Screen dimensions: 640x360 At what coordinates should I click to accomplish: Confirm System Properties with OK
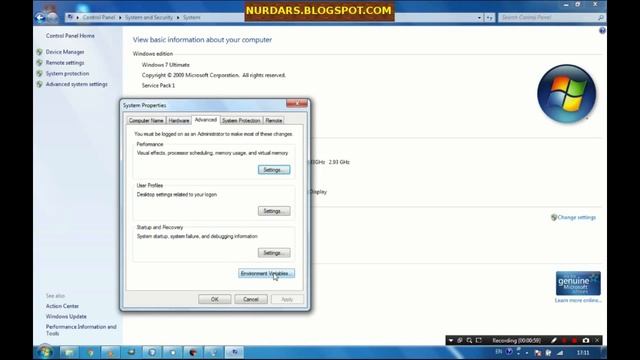(215, 299)
